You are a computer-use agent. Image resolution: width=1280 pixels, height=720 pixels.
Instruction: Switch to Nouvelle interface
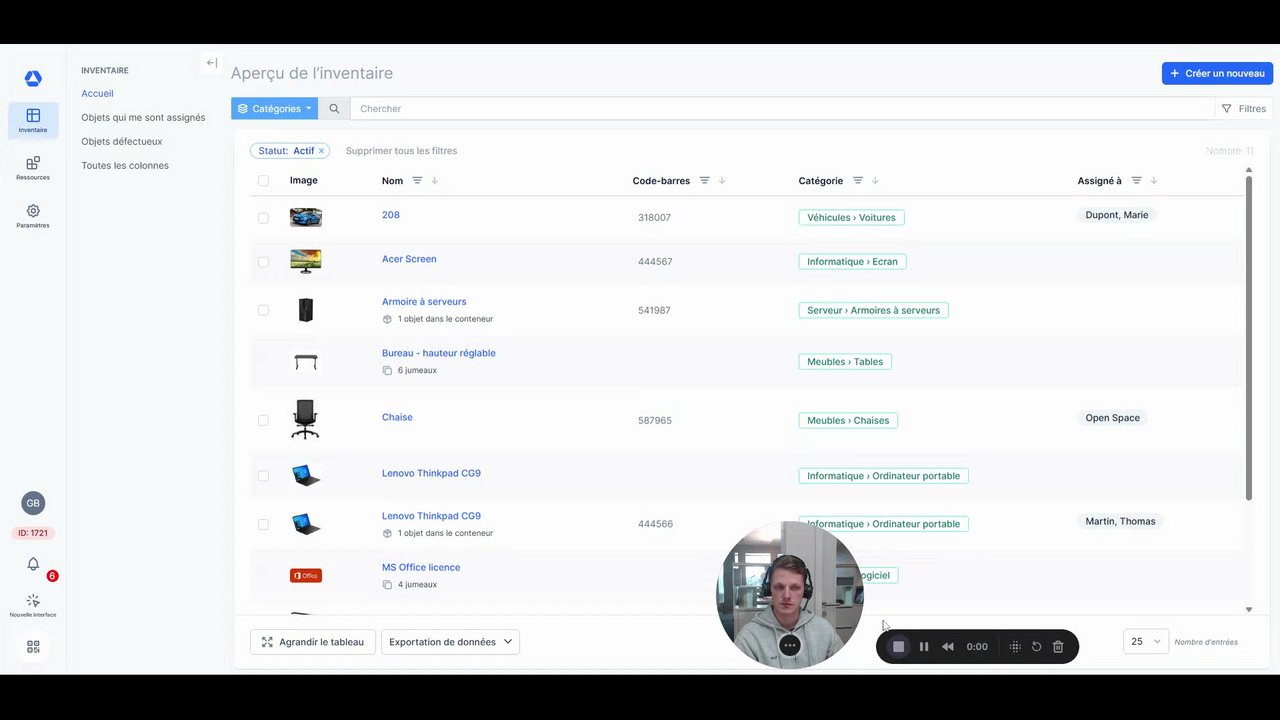click(x=33, y=606)
